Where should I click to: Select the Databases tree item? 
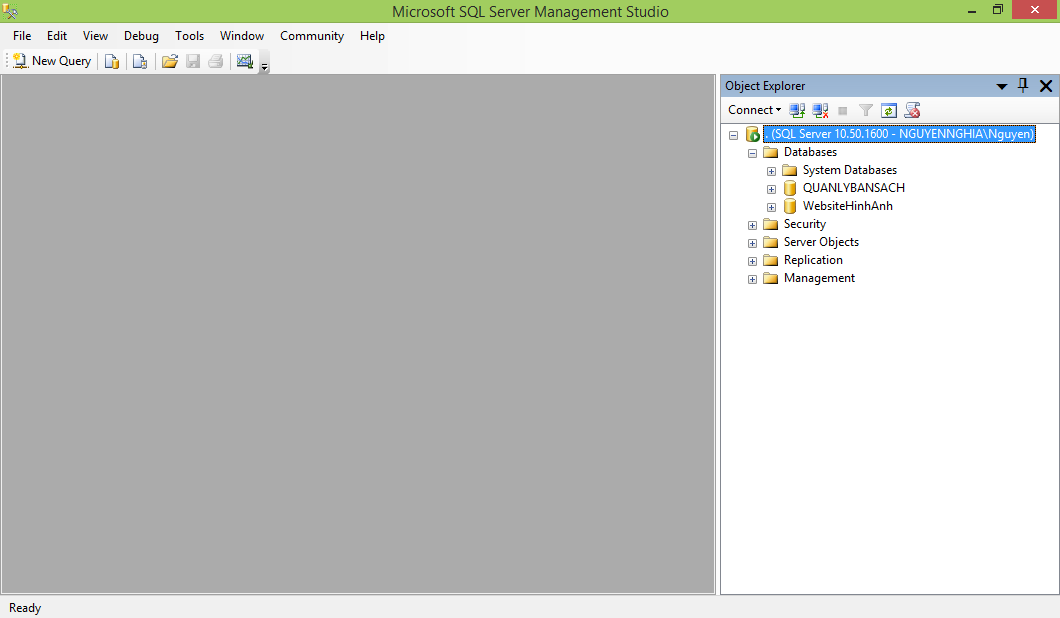(x=810, y=152)
